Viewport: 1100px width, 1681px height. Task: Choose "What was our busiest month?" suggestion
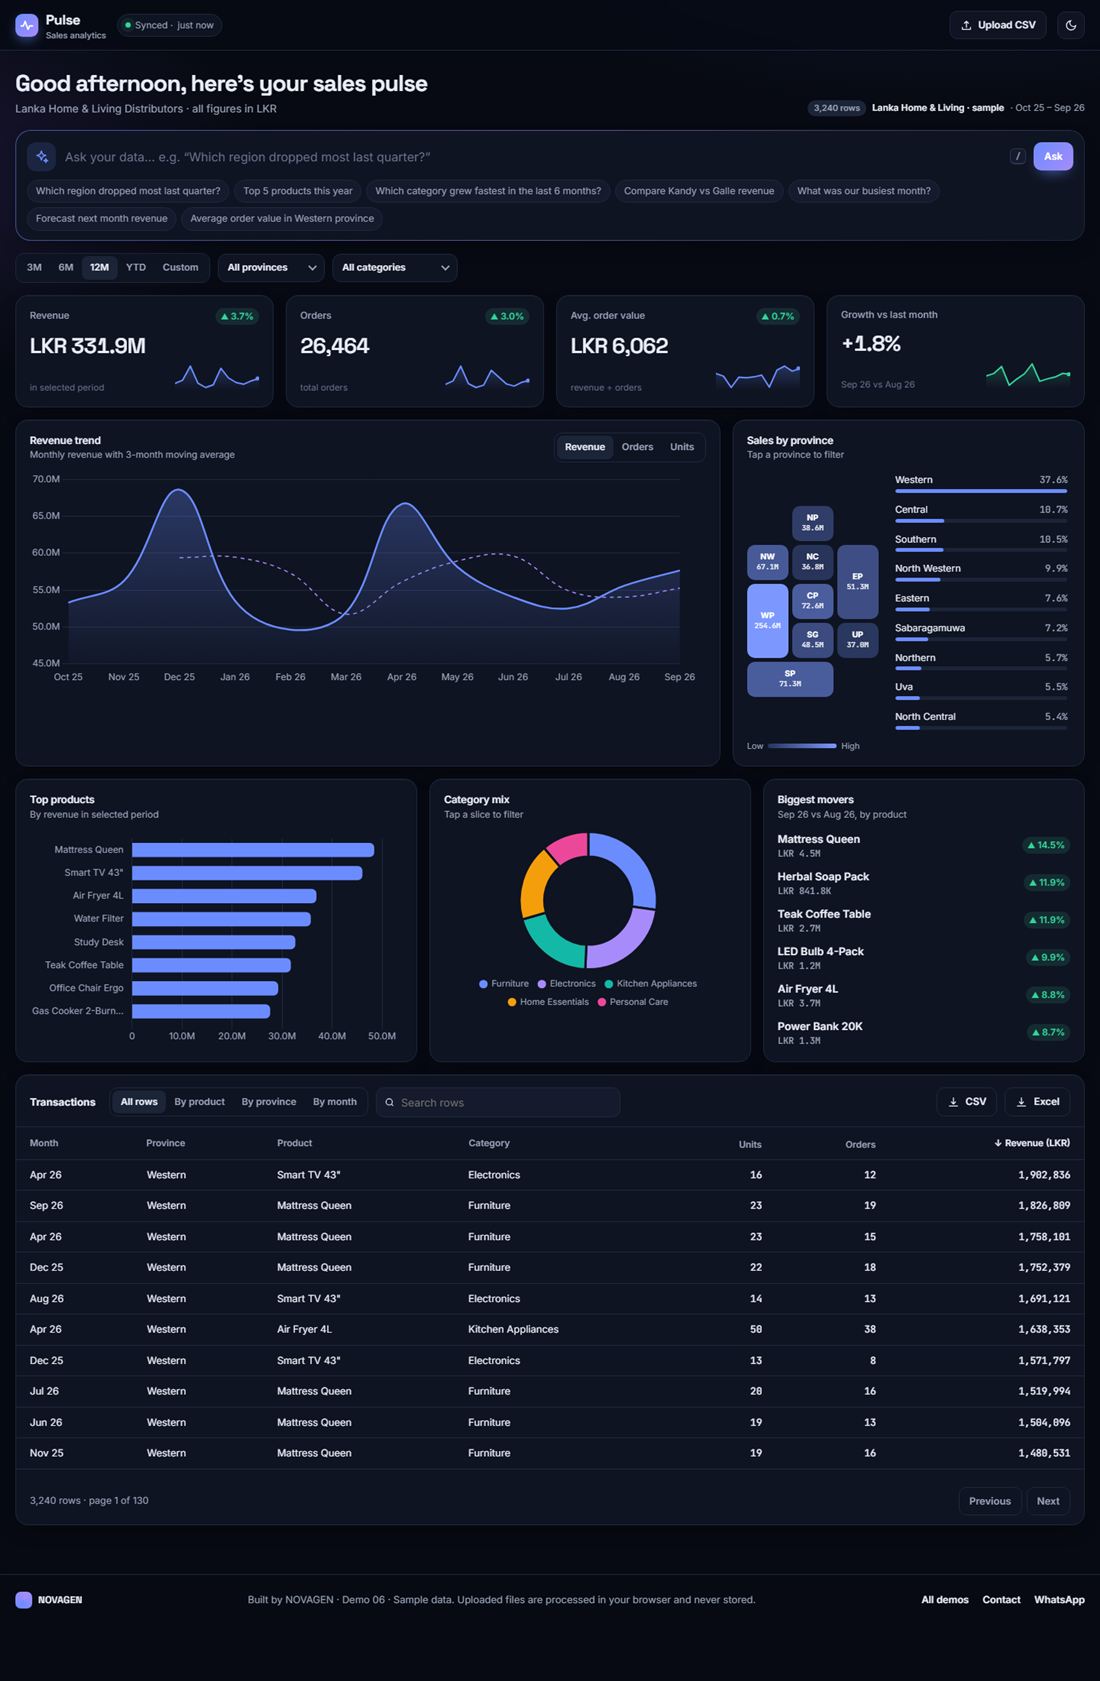coord(864,191)
